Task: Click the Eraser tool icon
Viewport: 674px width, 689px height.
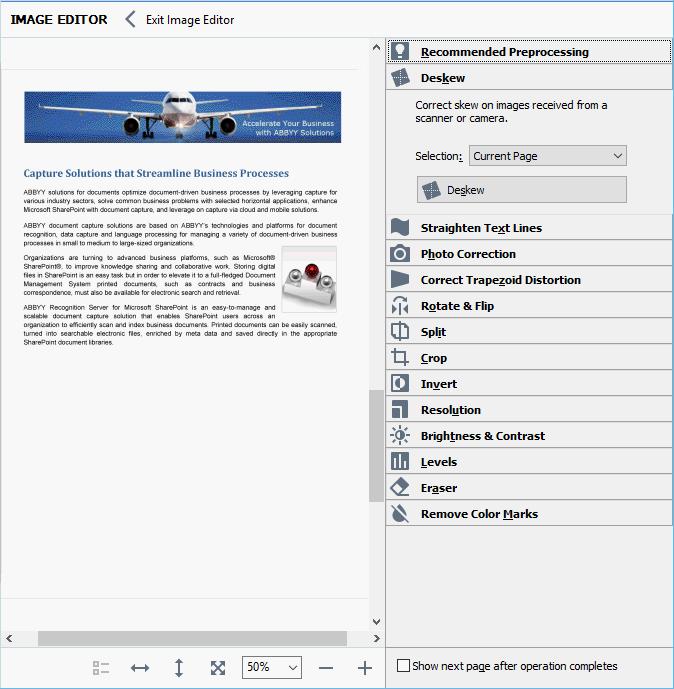Action: pos(400,487)
